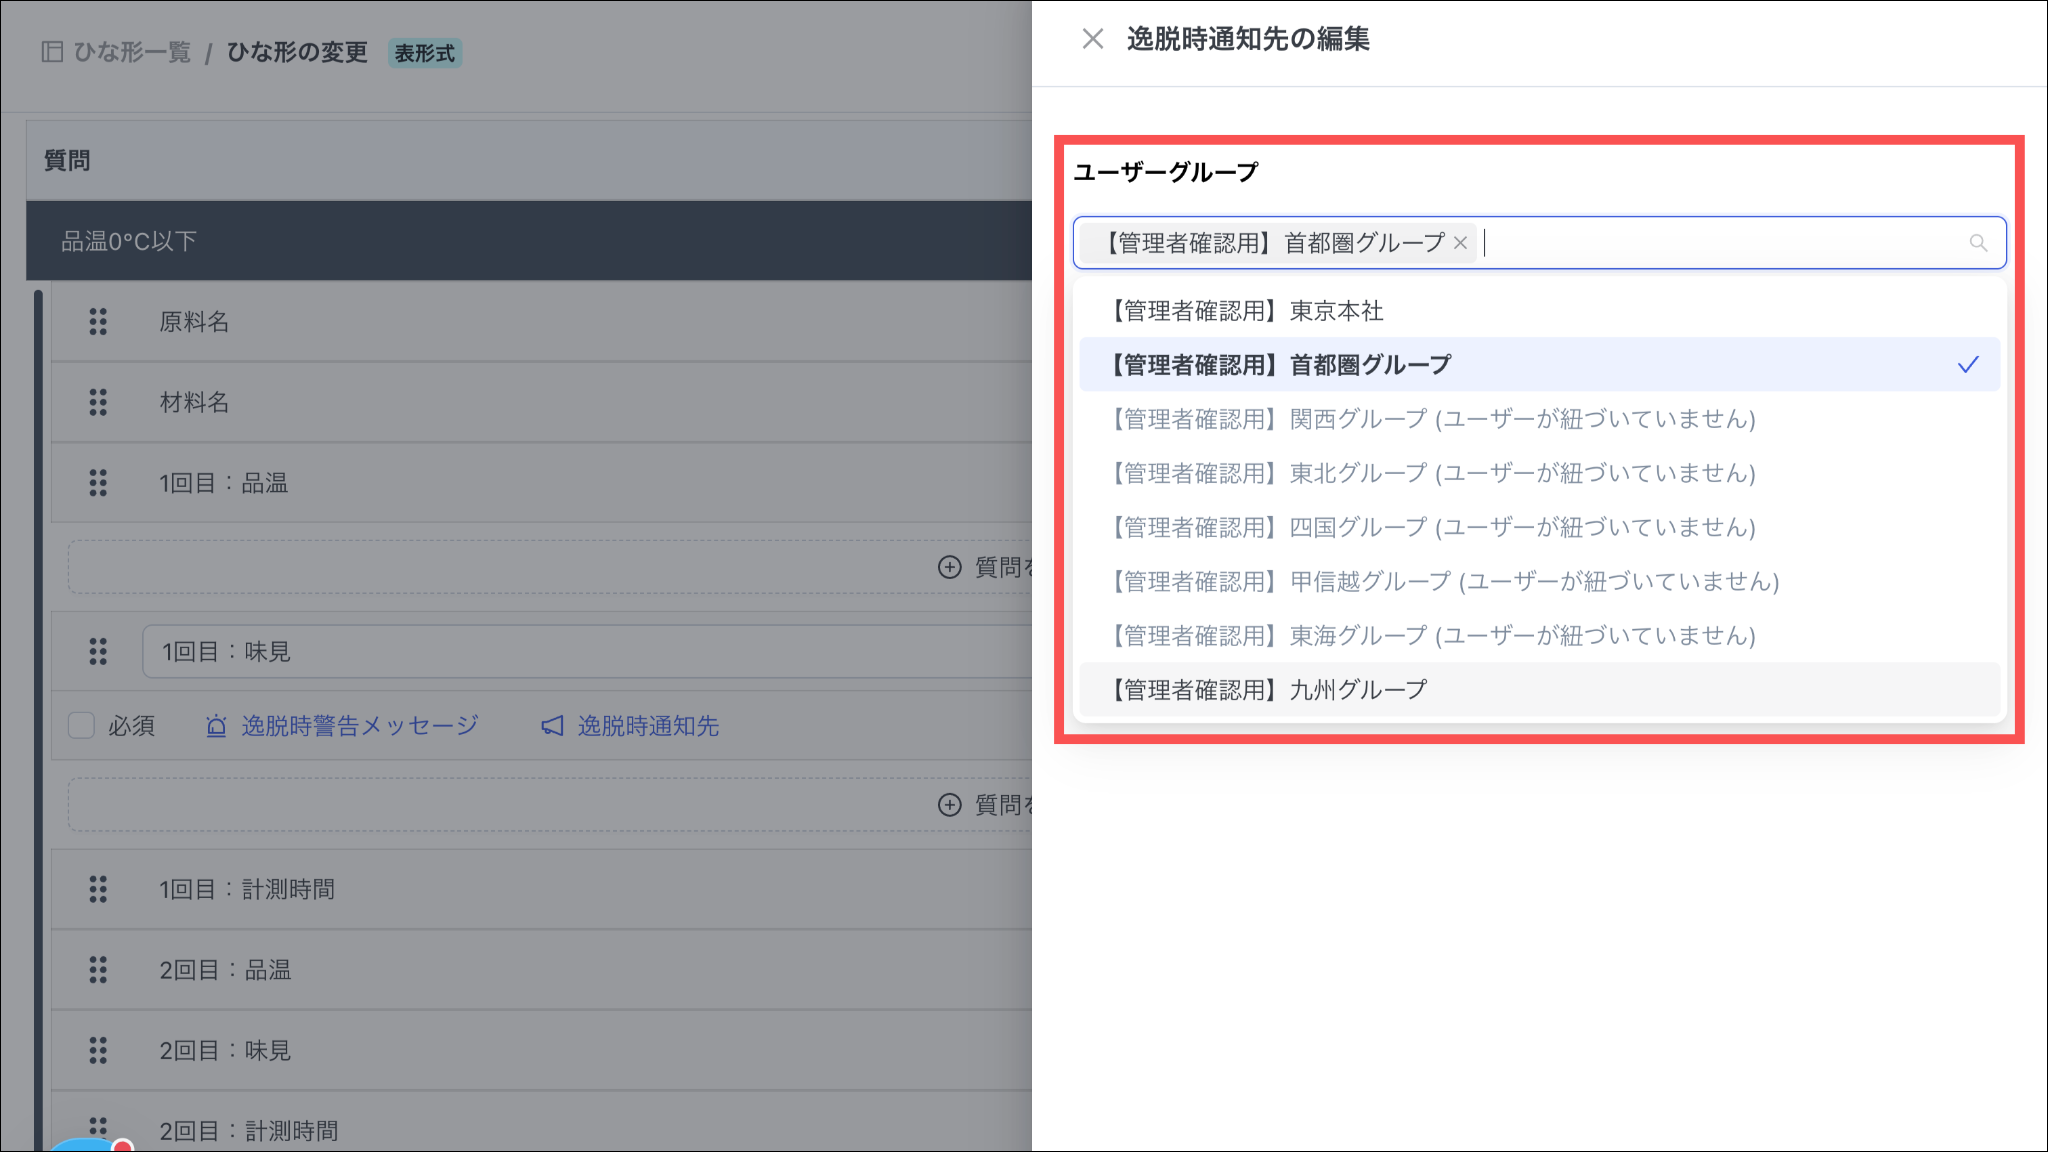The height and width of the screenshot is (1152, 2048).
Task: Click drag handle beside 1回目:味見 input
Action: (98, 652)
